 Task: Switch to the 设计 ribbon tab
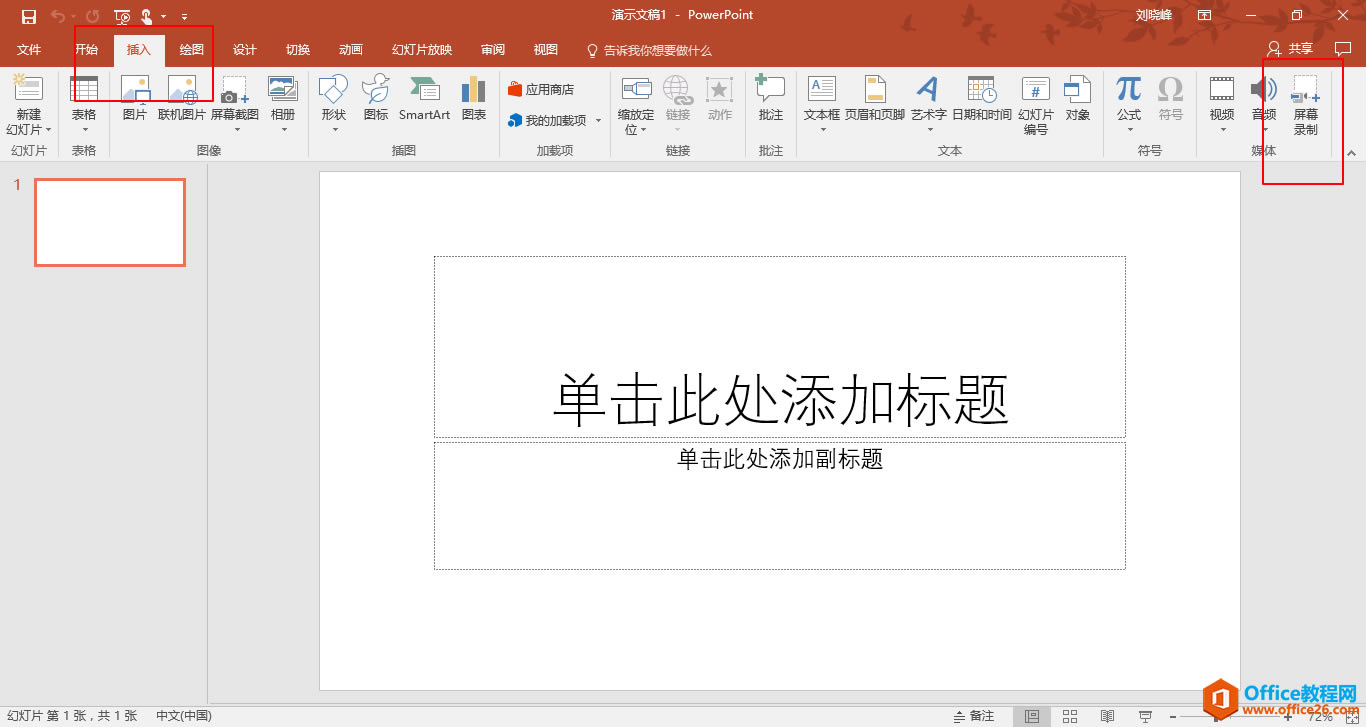tap(245, 48)
